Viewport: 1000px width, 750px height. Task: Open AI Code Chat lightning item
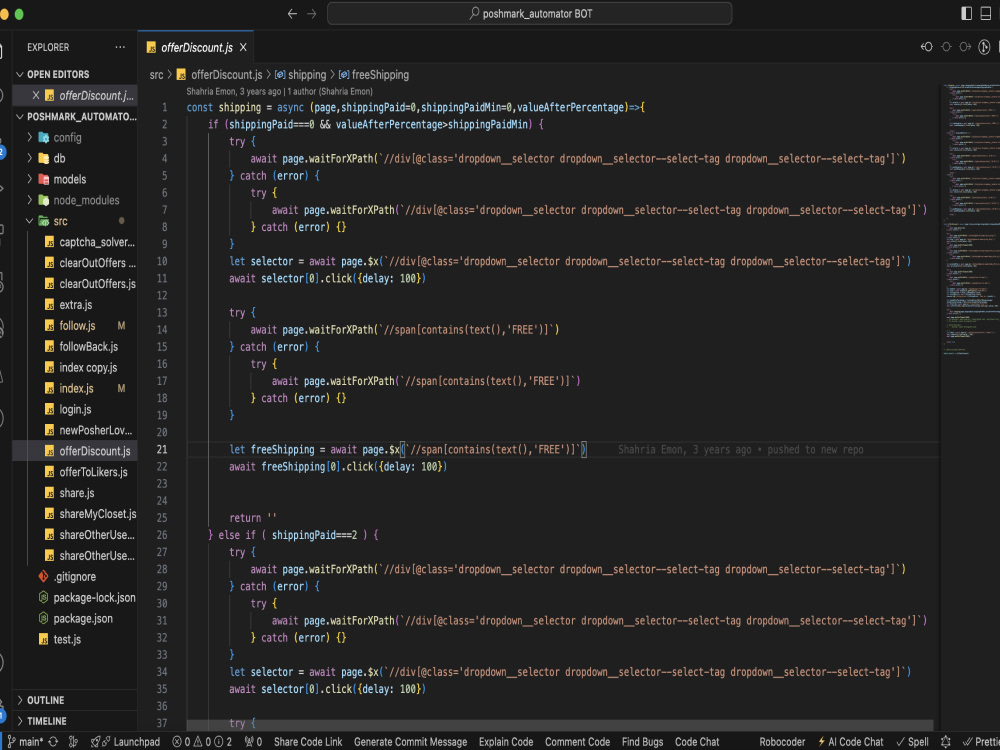(851, 742)
